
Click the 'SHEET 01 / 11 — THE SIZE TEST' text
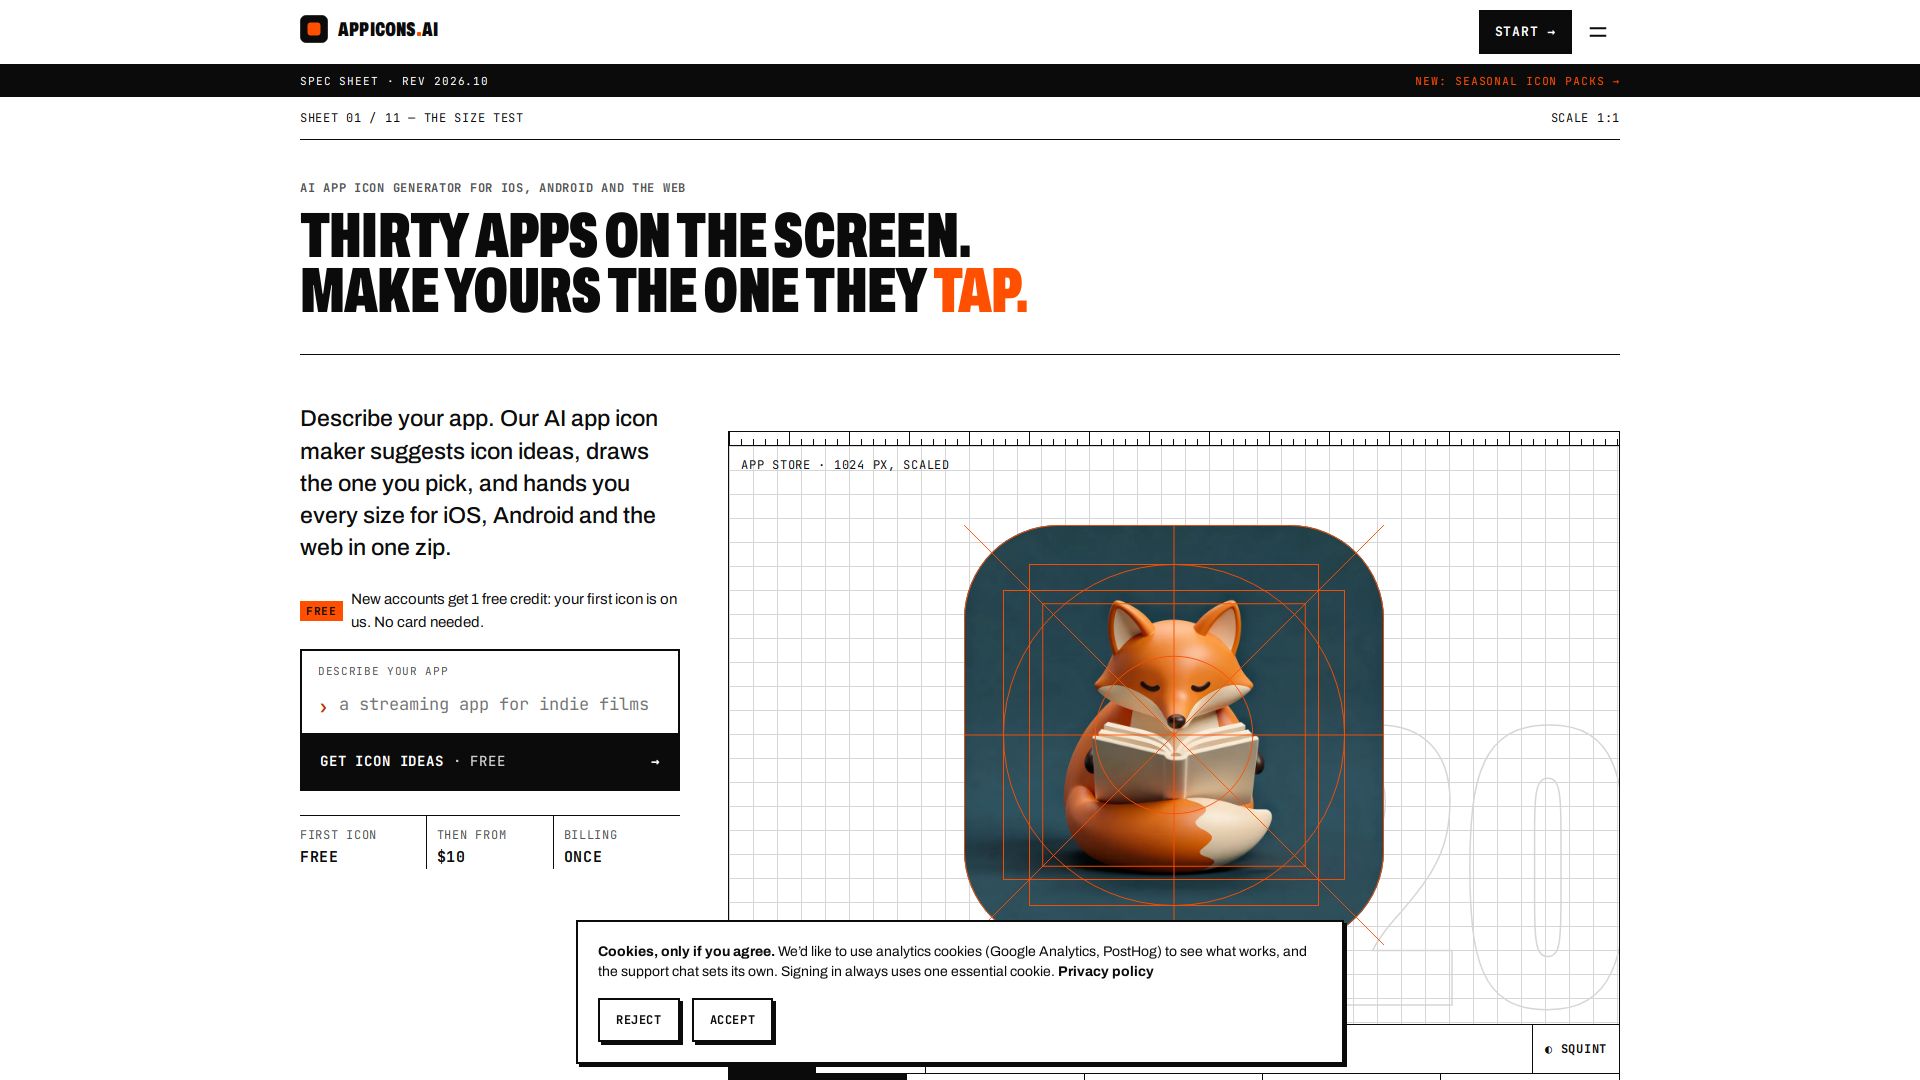click(412, 118)
